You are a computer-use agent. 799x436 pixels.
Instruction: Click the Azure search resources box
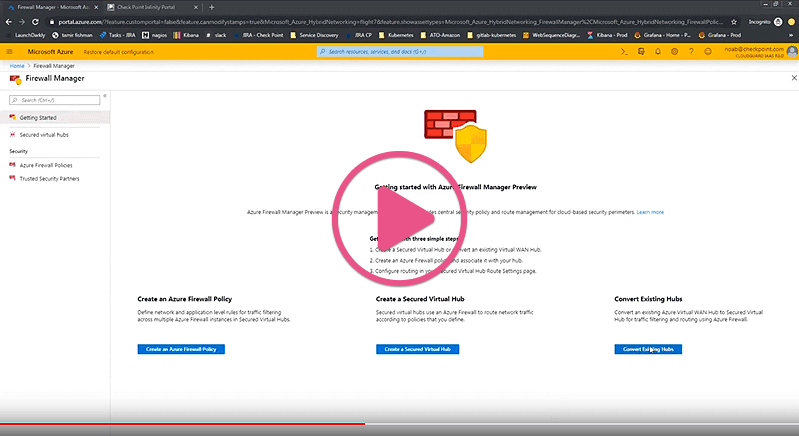point(400,51)
